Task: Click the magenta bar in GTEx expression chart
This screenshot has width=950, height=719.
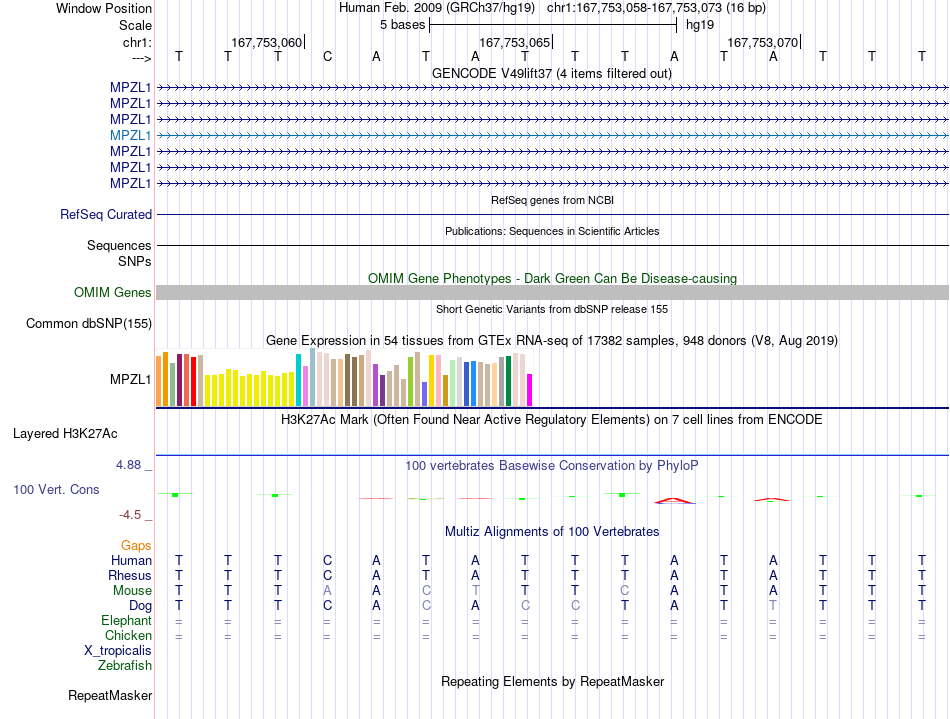Action: point(530,390)
